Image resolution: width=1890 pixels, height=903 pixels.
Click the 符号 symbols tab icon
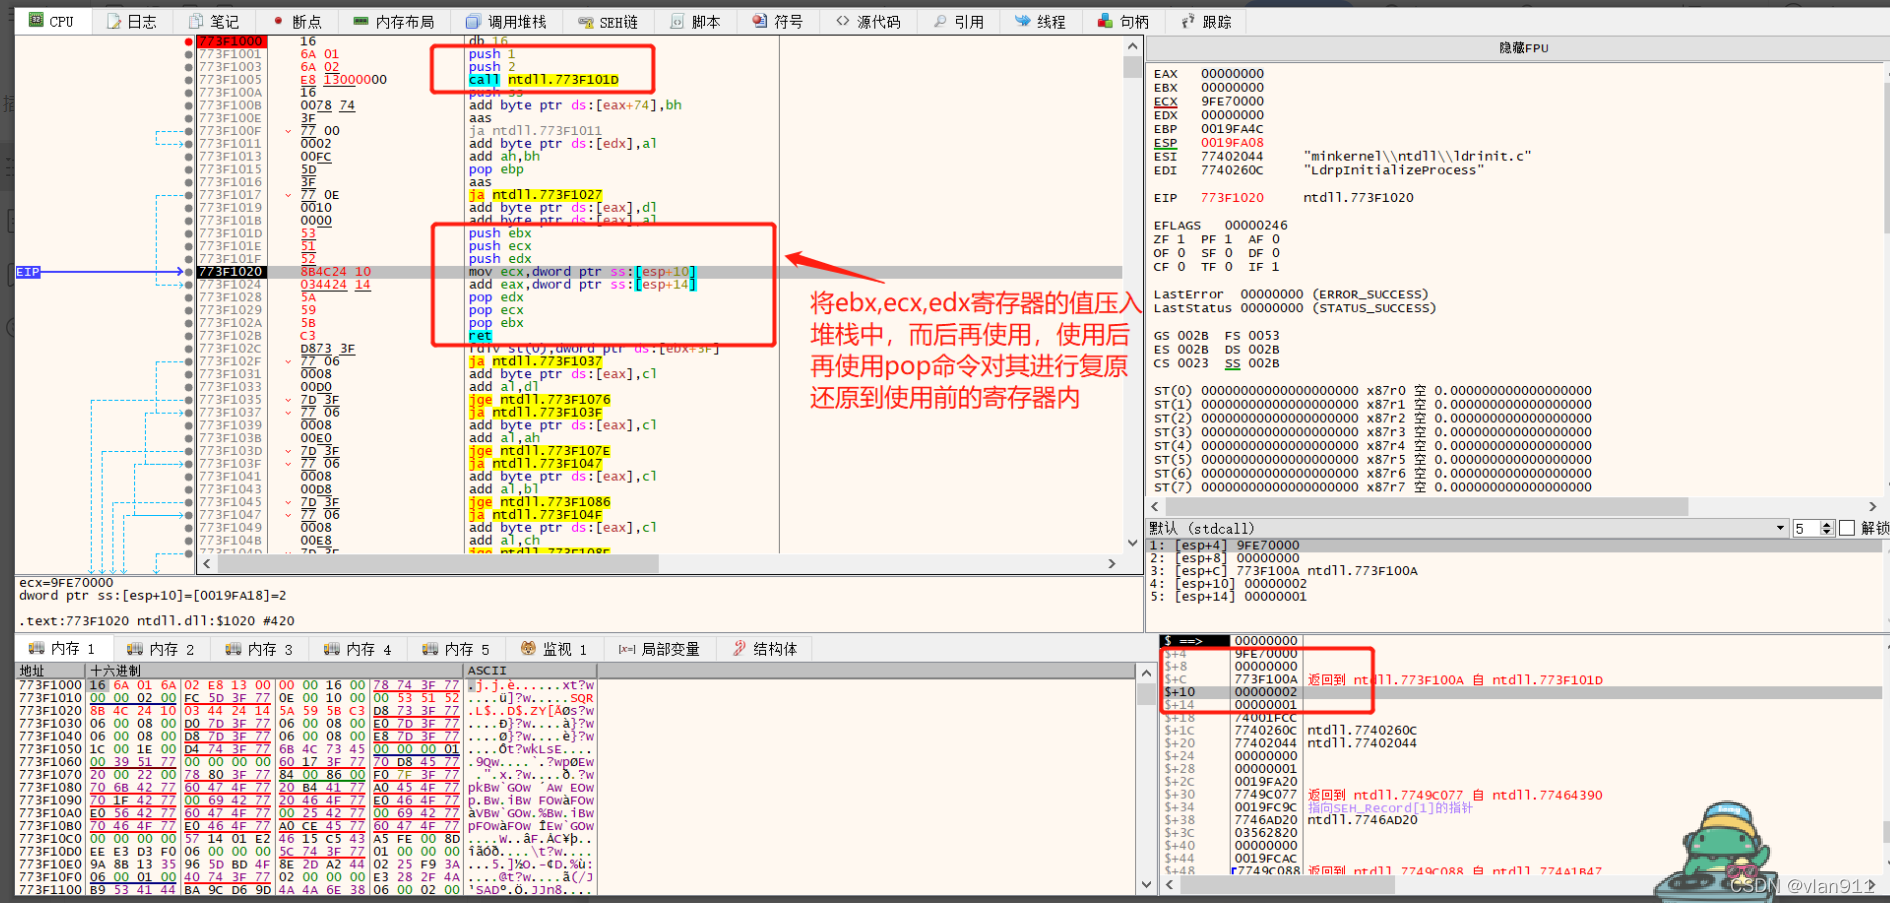tap(760, 21)
